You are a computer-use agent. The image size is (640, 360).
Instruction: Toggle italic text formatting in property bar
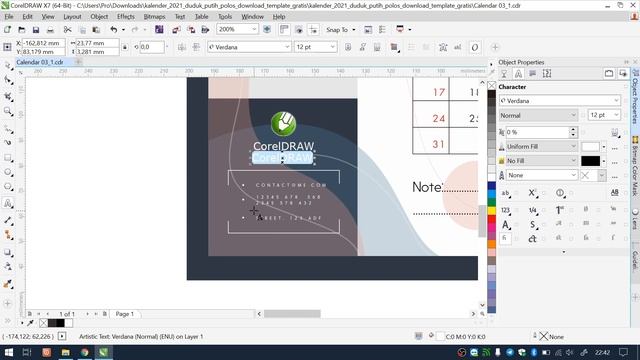(x=362, y=47)
